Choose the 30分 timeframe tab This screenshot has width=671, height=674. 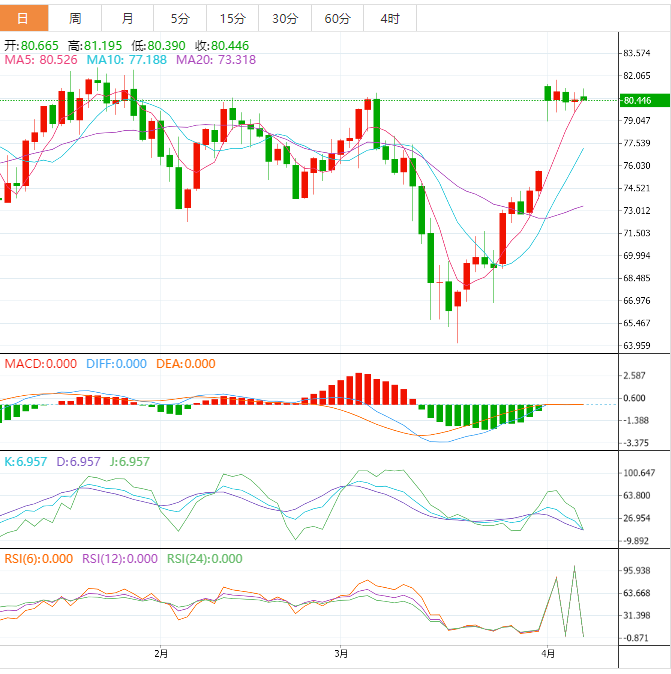[x=284, y=19]
